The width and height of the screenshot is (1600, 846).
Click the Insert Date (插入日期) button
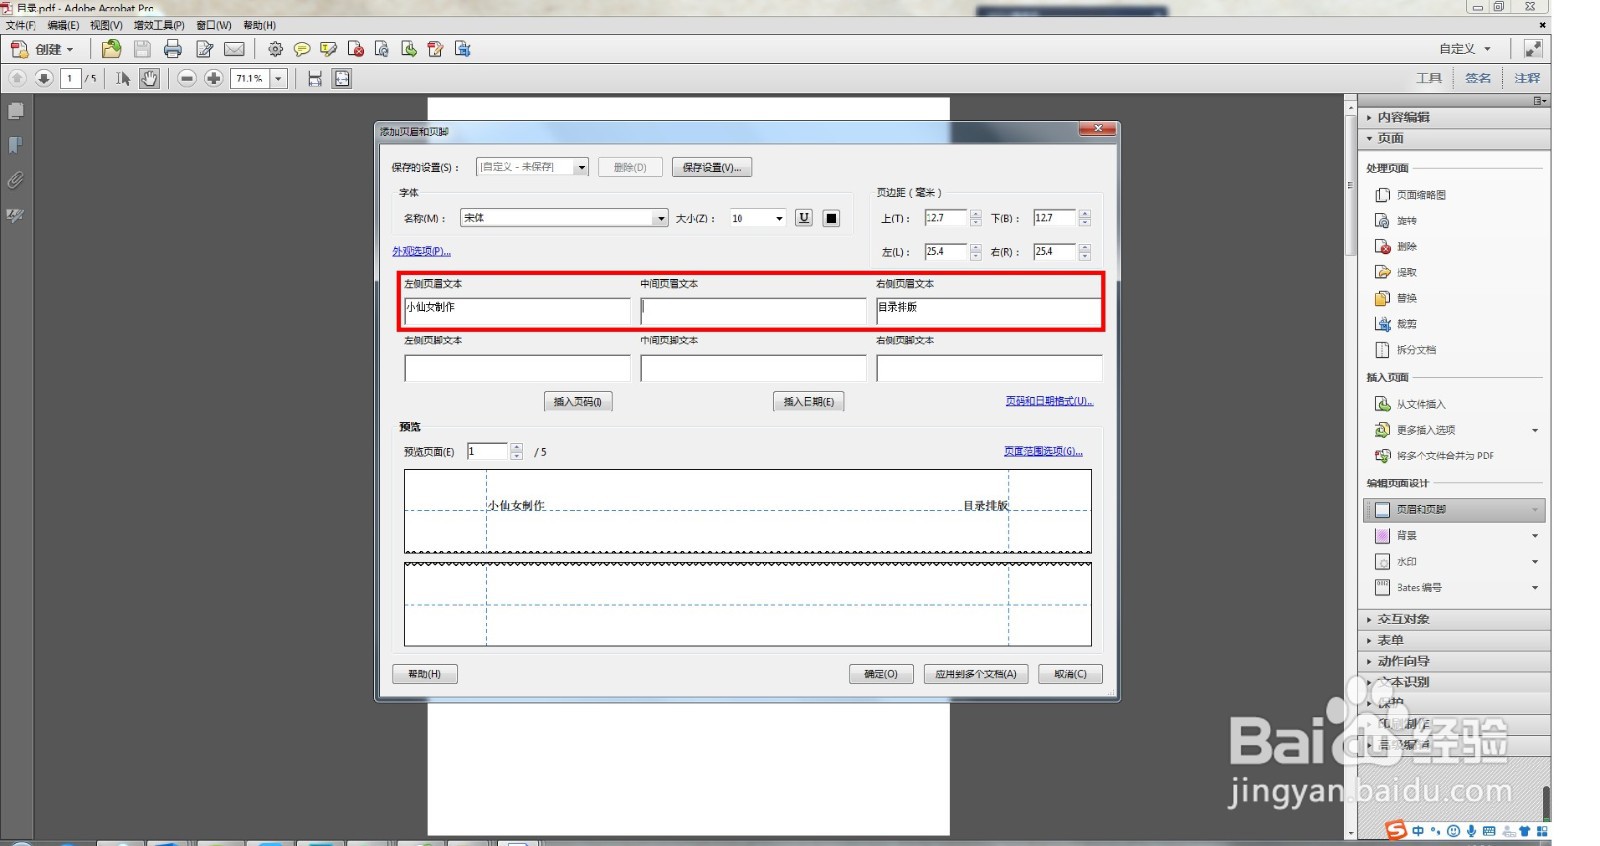tap(809, 401)
